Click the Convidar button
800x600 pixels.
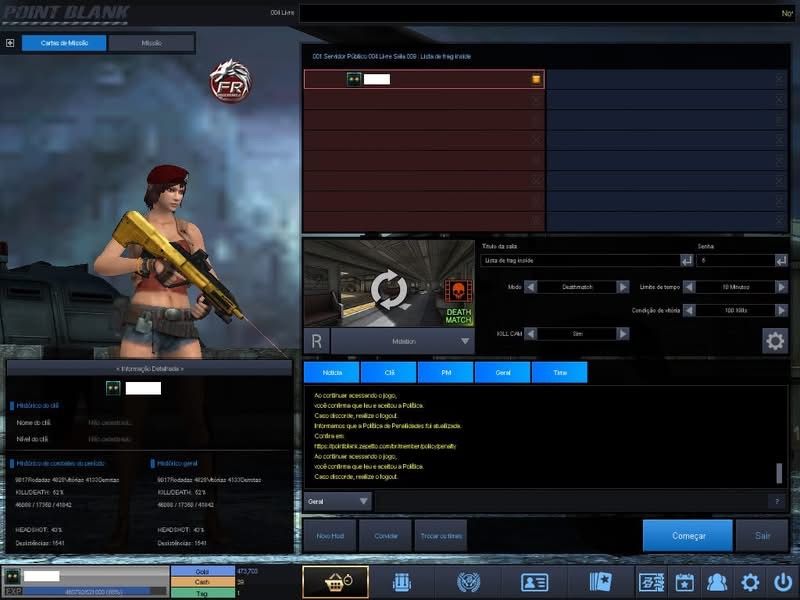[386, 536]
